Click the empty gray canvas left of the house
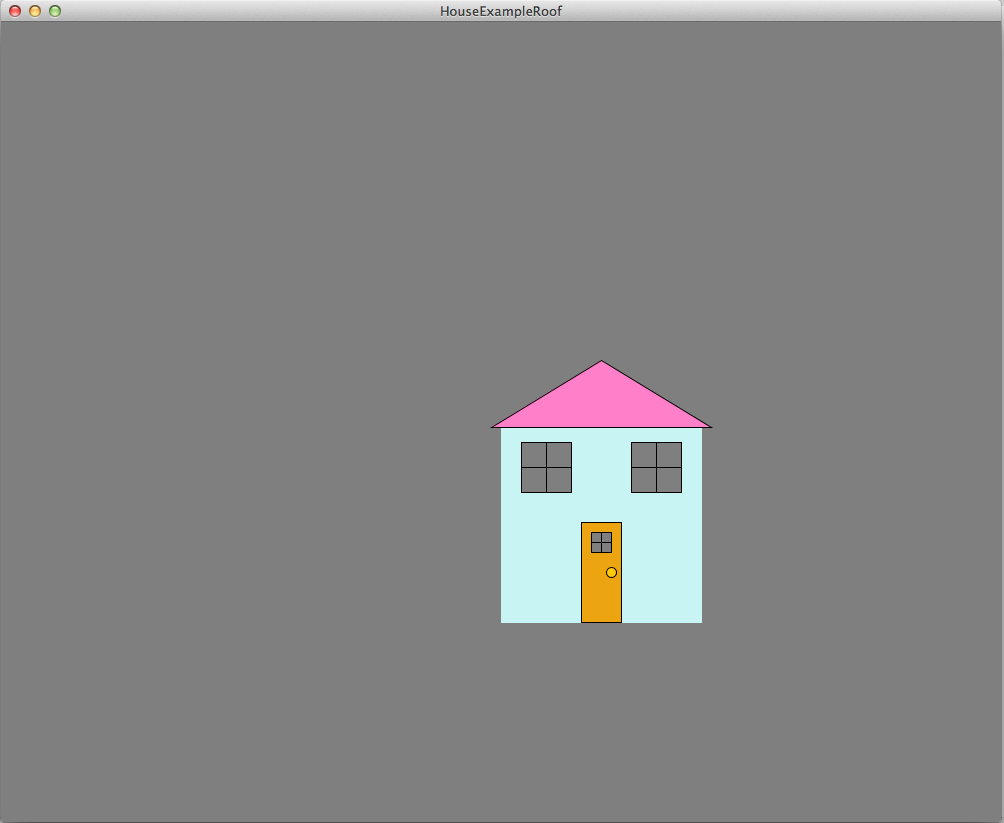The width and height of the screenshot is (1004, 823). click(x=250, y=450)
